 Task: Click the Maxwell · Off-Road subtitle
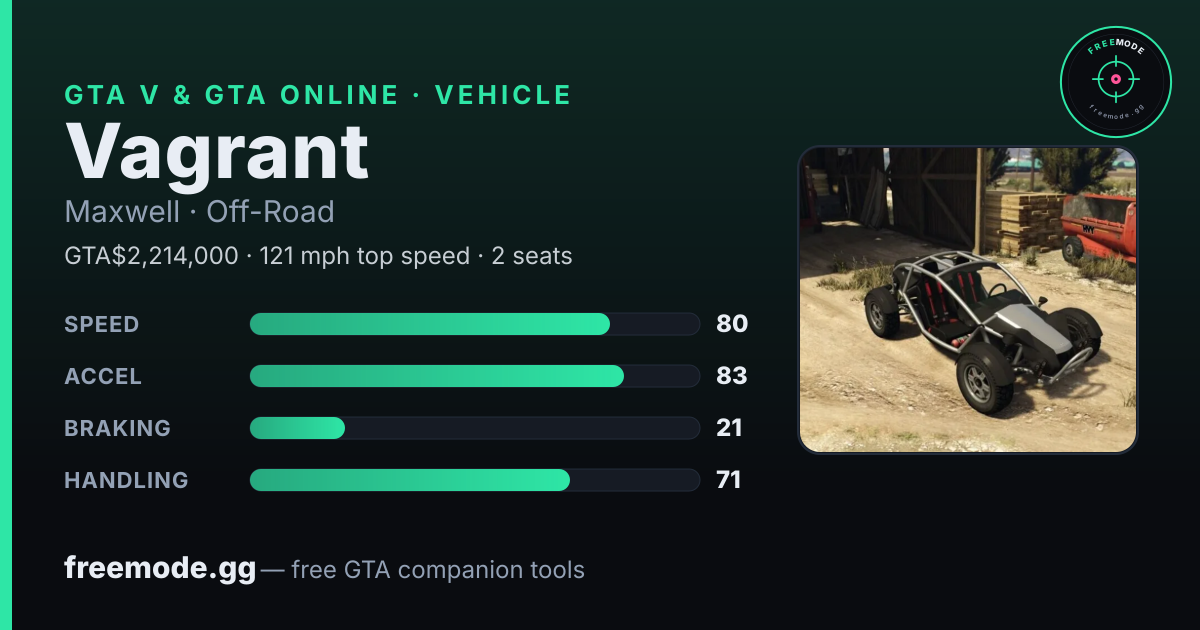(x=199, y=212)
